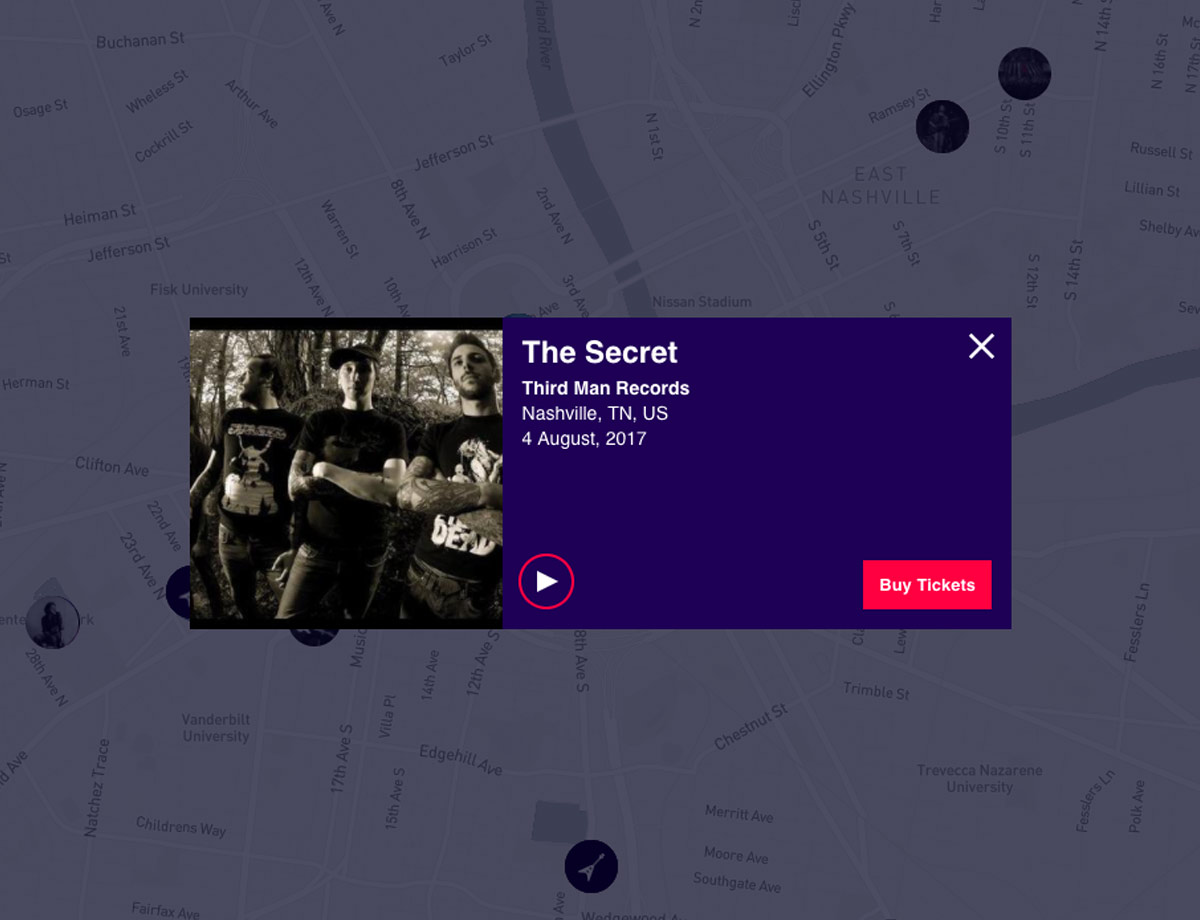Viewport: 1200px width, 920px height.
Task: Click The Secret event title
Action: [599, 352]
